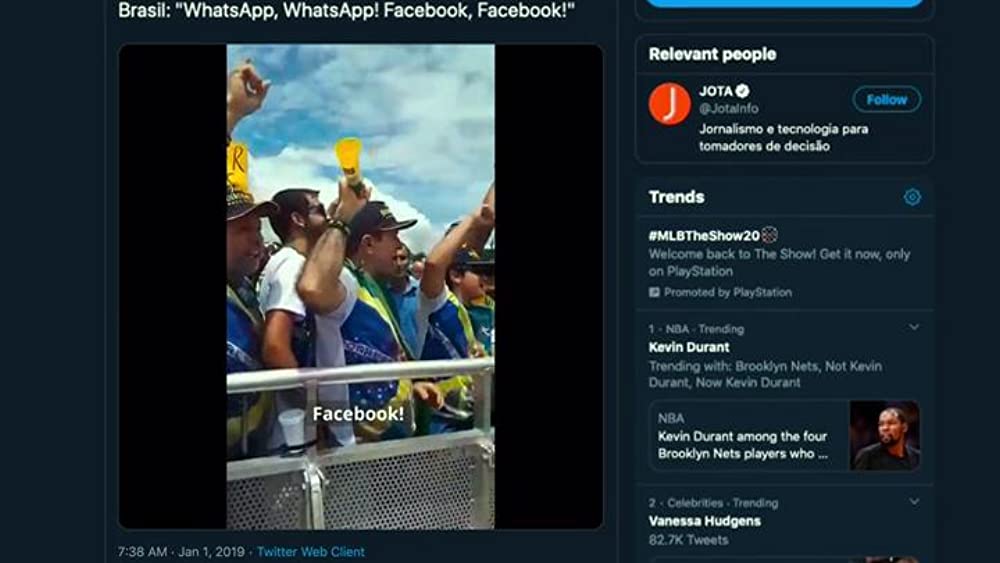The image size is (1000, 563).
Task: Expand the Kevin Durant trend options chevron
Action: 914,327
